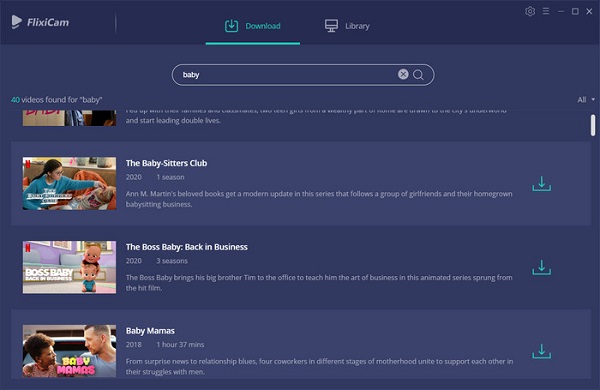Clear the search text with X icon
Viewport: 600px width, 390px height.
click(x=403, y=74)
